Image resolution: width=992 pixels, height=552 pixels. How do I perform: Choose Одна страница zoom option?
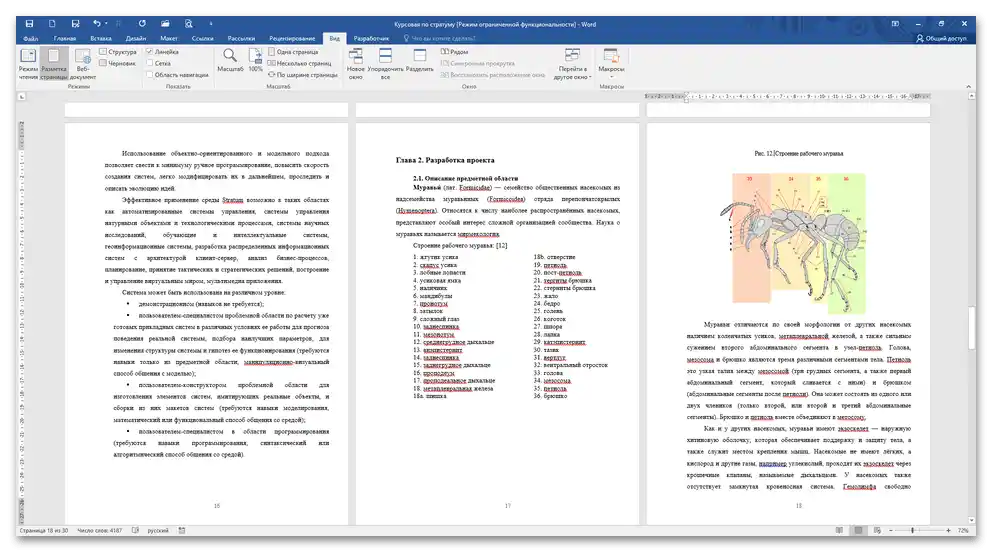[294, 52]
